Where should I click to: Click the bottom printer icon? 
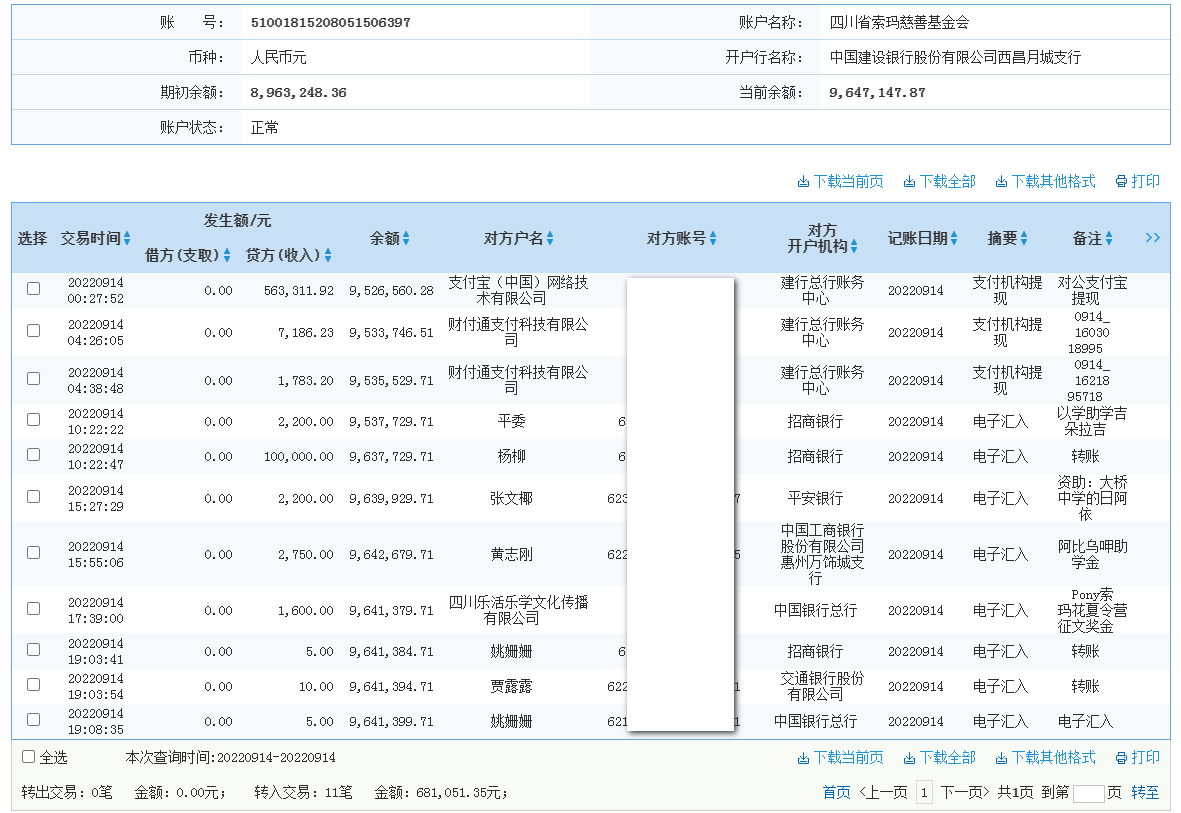point(1121,758)
